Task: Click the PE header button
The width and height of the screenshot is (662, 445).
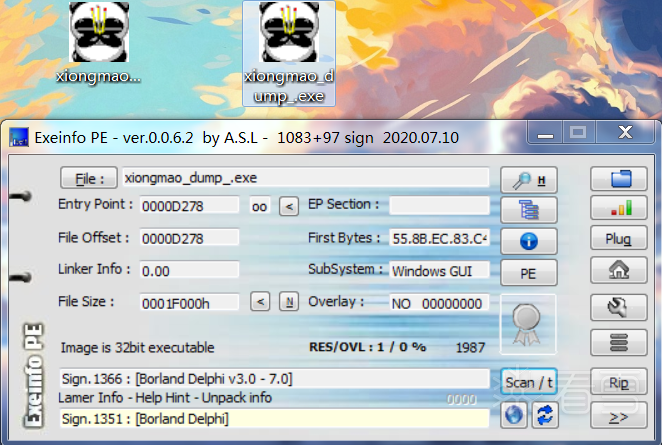Action: (529, 273)
